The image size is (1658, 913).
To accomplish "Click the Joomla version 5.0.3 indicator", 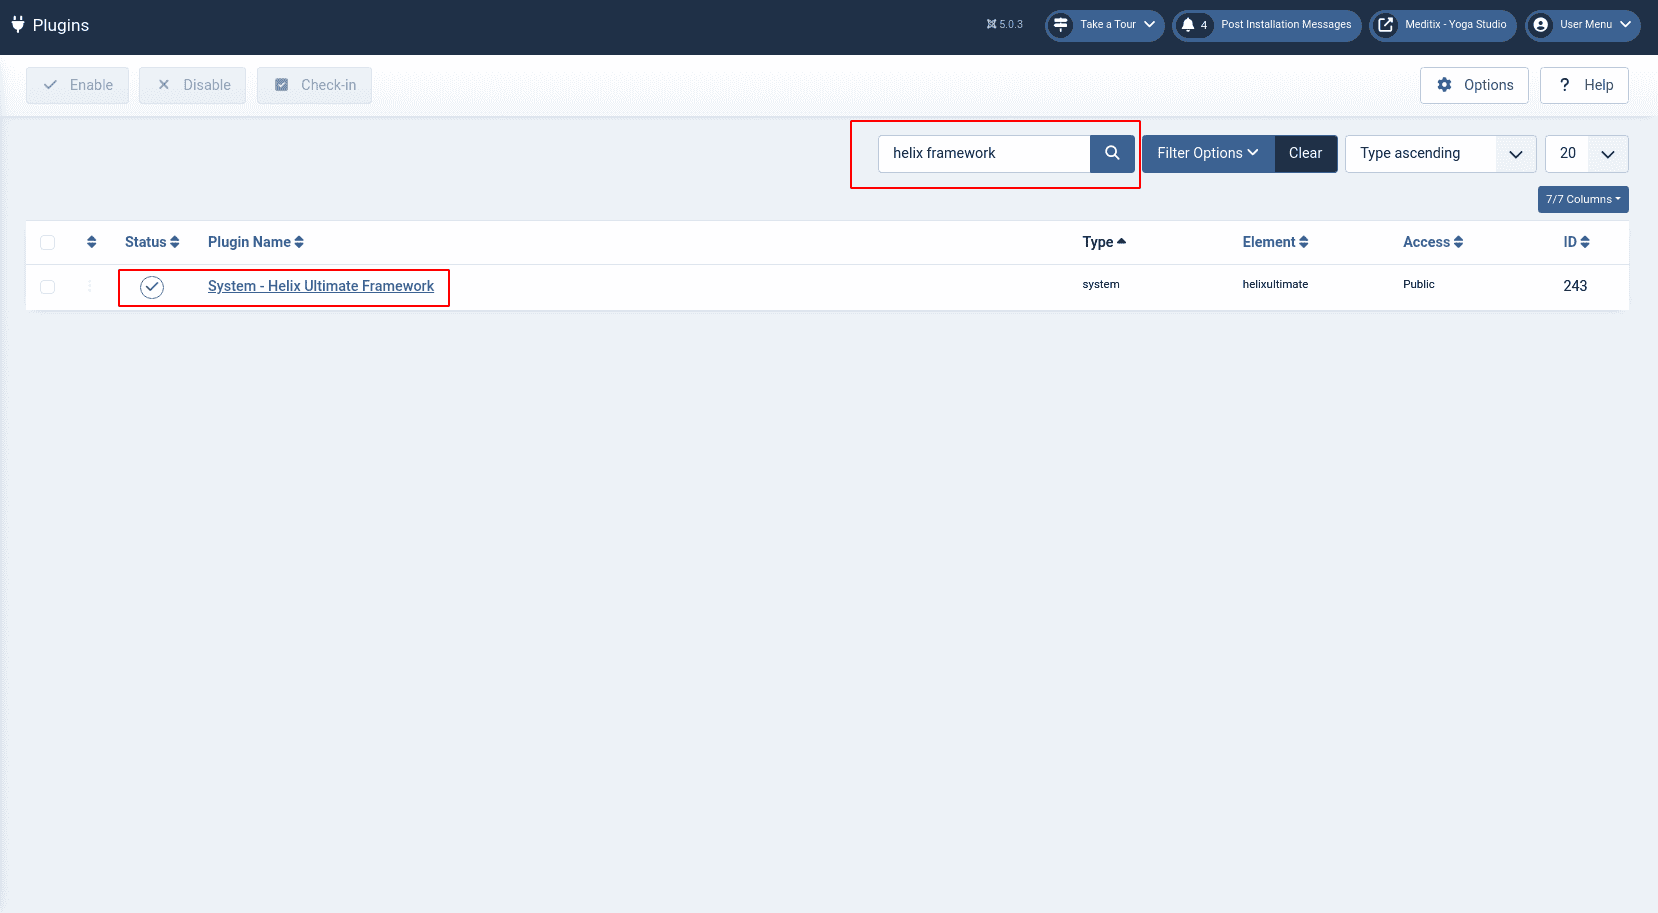I will click(x=1004, y=25).
